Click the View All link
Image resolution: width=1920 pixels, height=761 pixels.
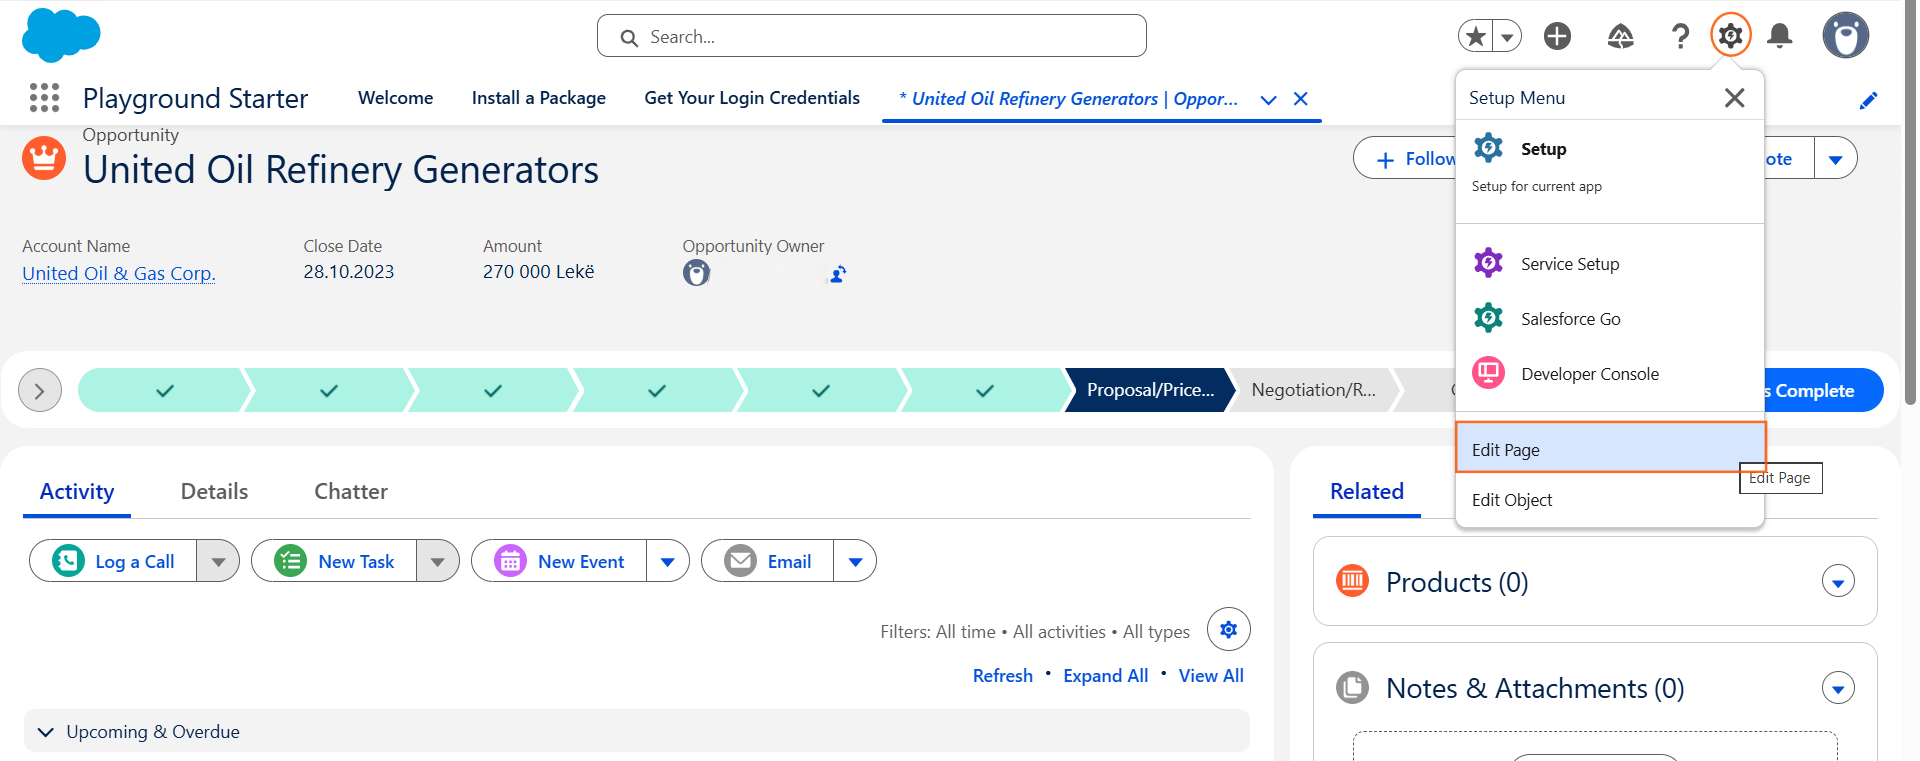point(1211,676)
